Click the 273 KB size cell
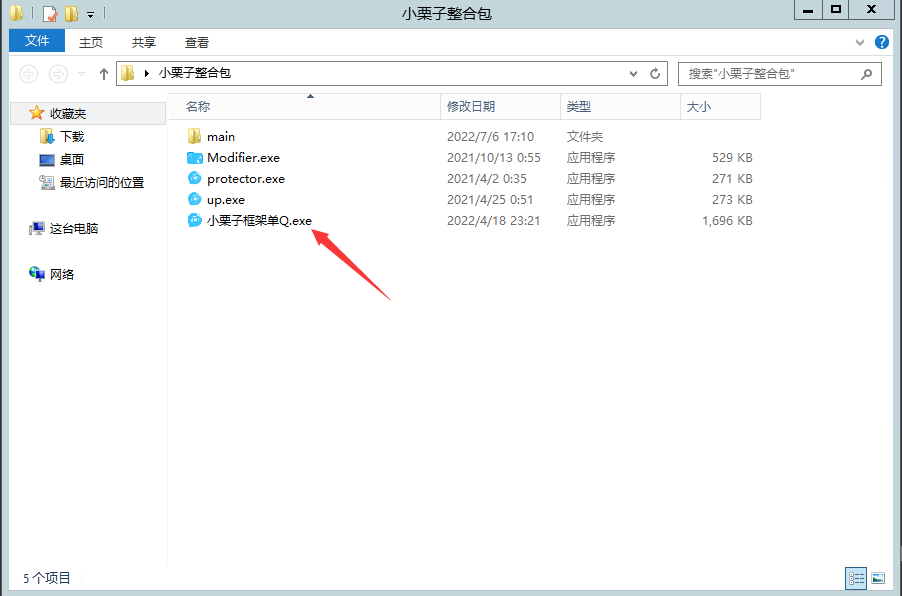The width and height of the screenshot is (902, 596). click(732, 200)
